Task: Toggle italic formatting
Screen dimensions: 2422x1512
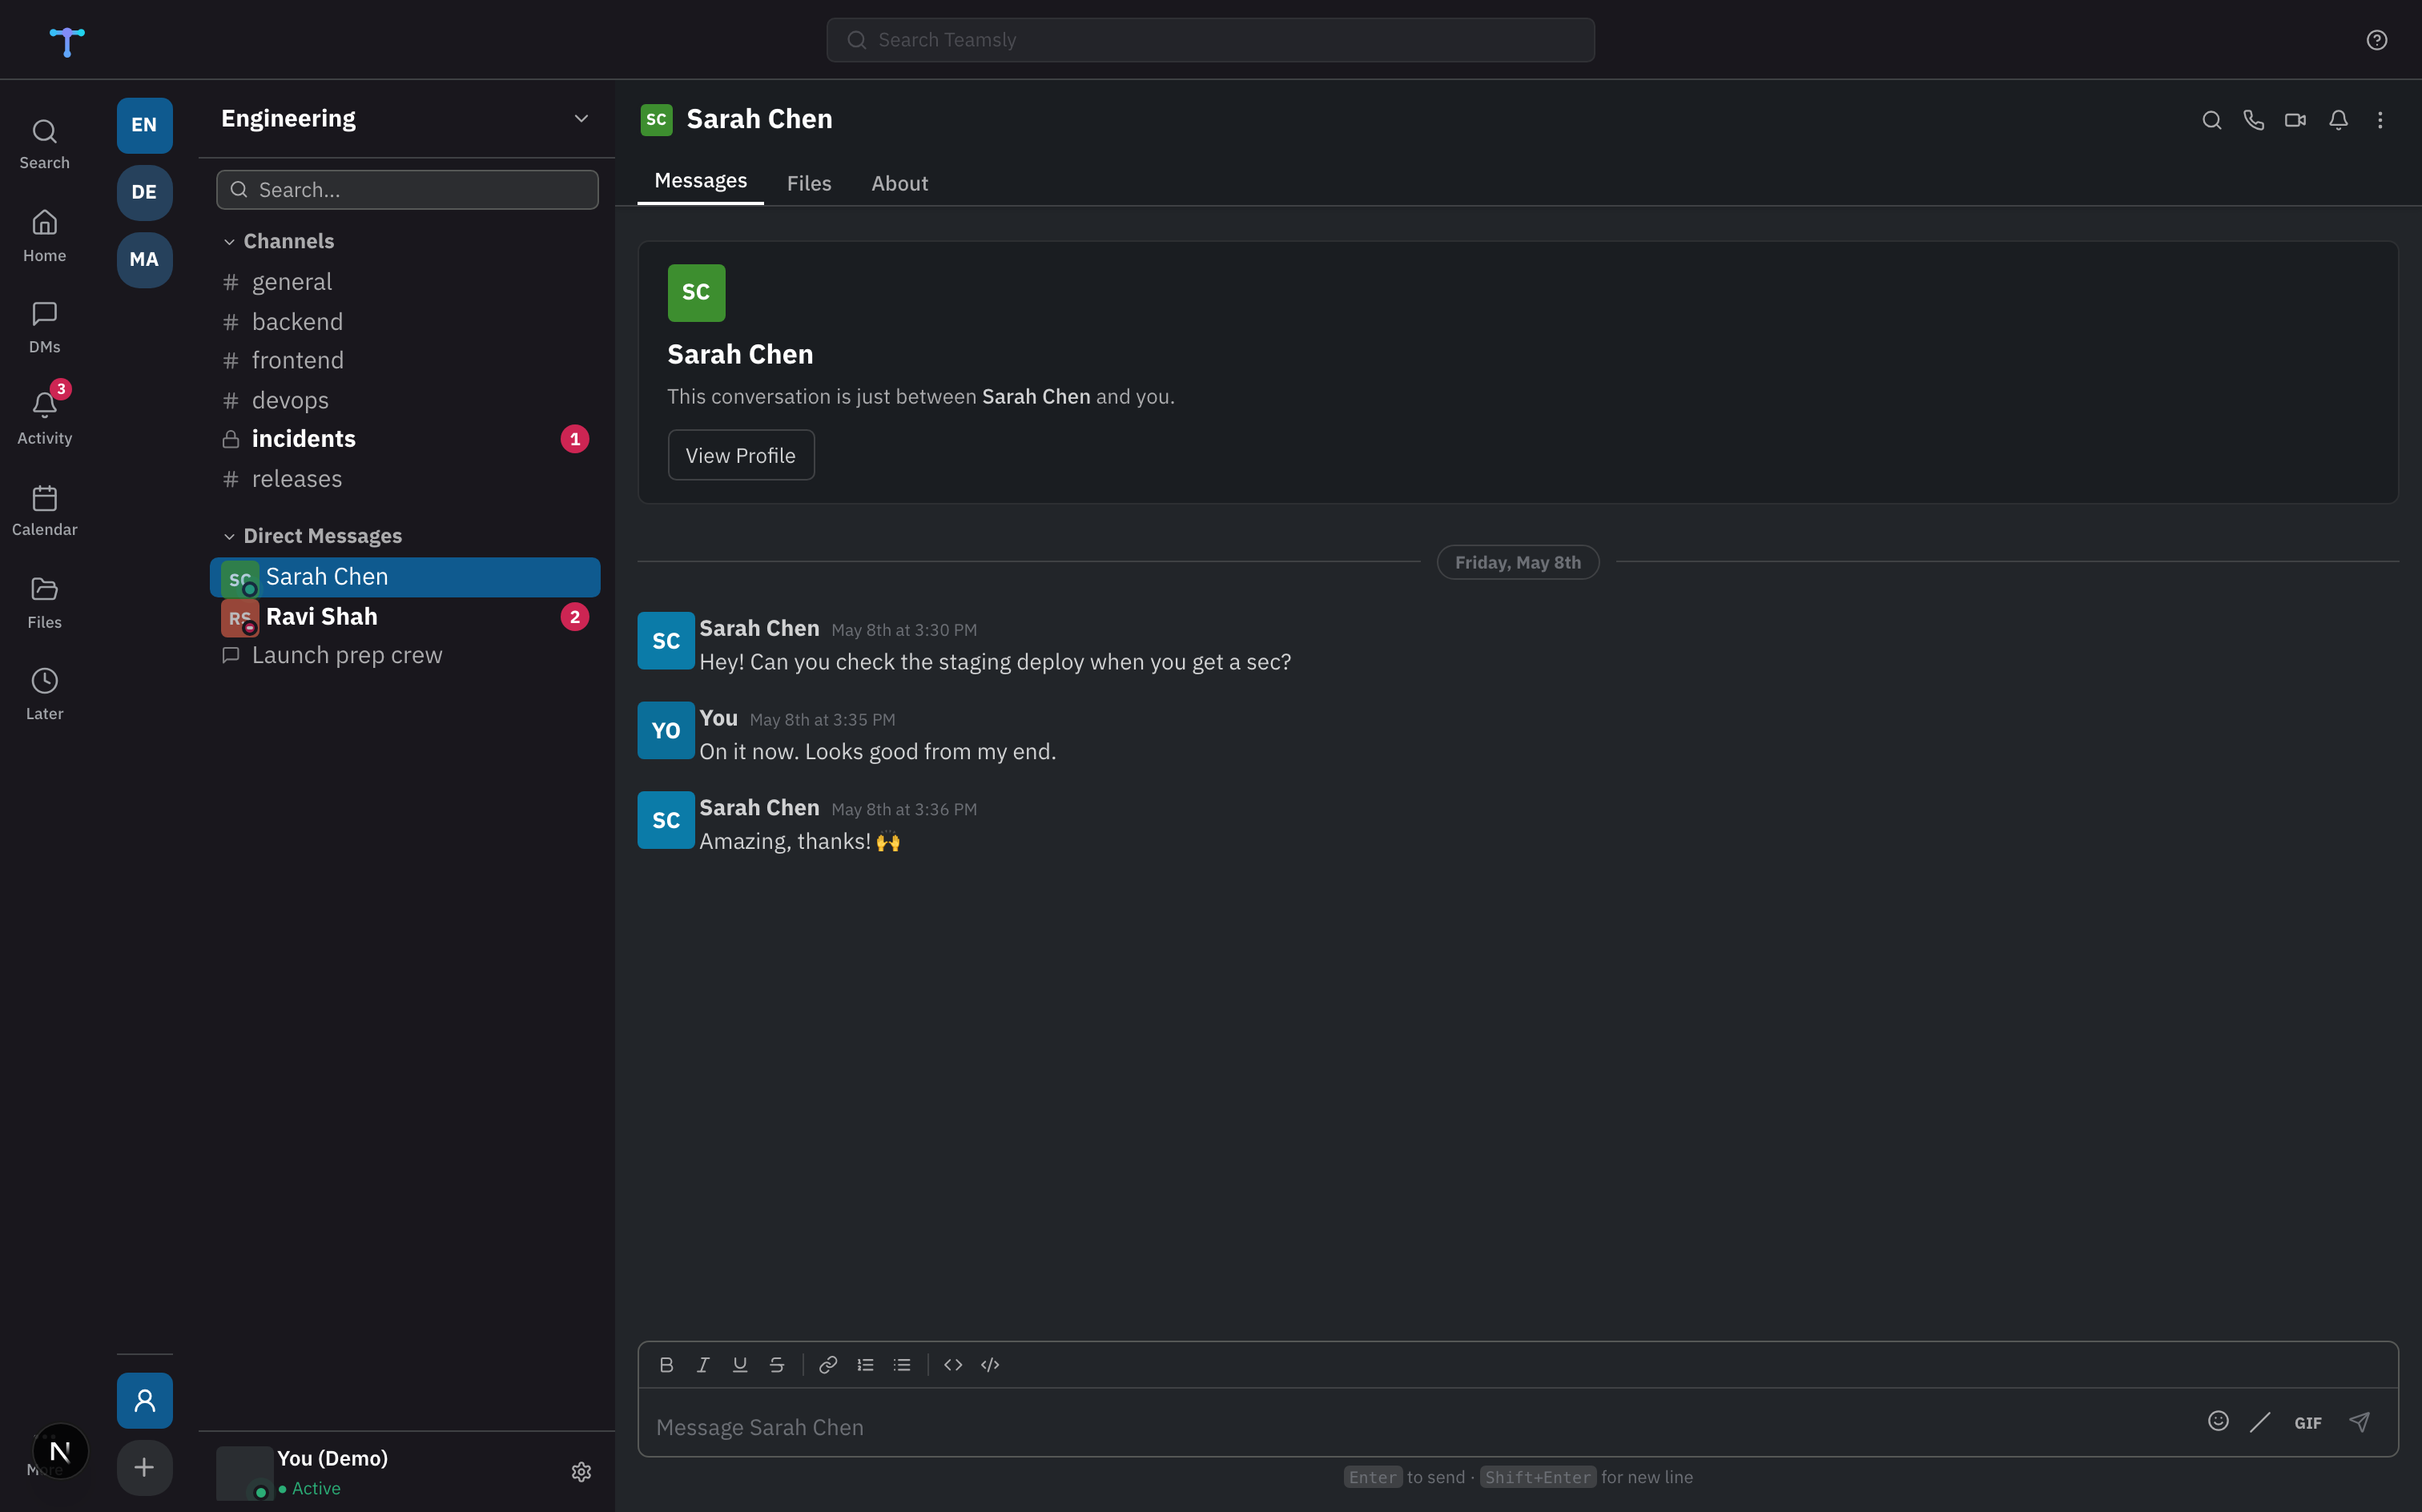Action: point(703,1365)
